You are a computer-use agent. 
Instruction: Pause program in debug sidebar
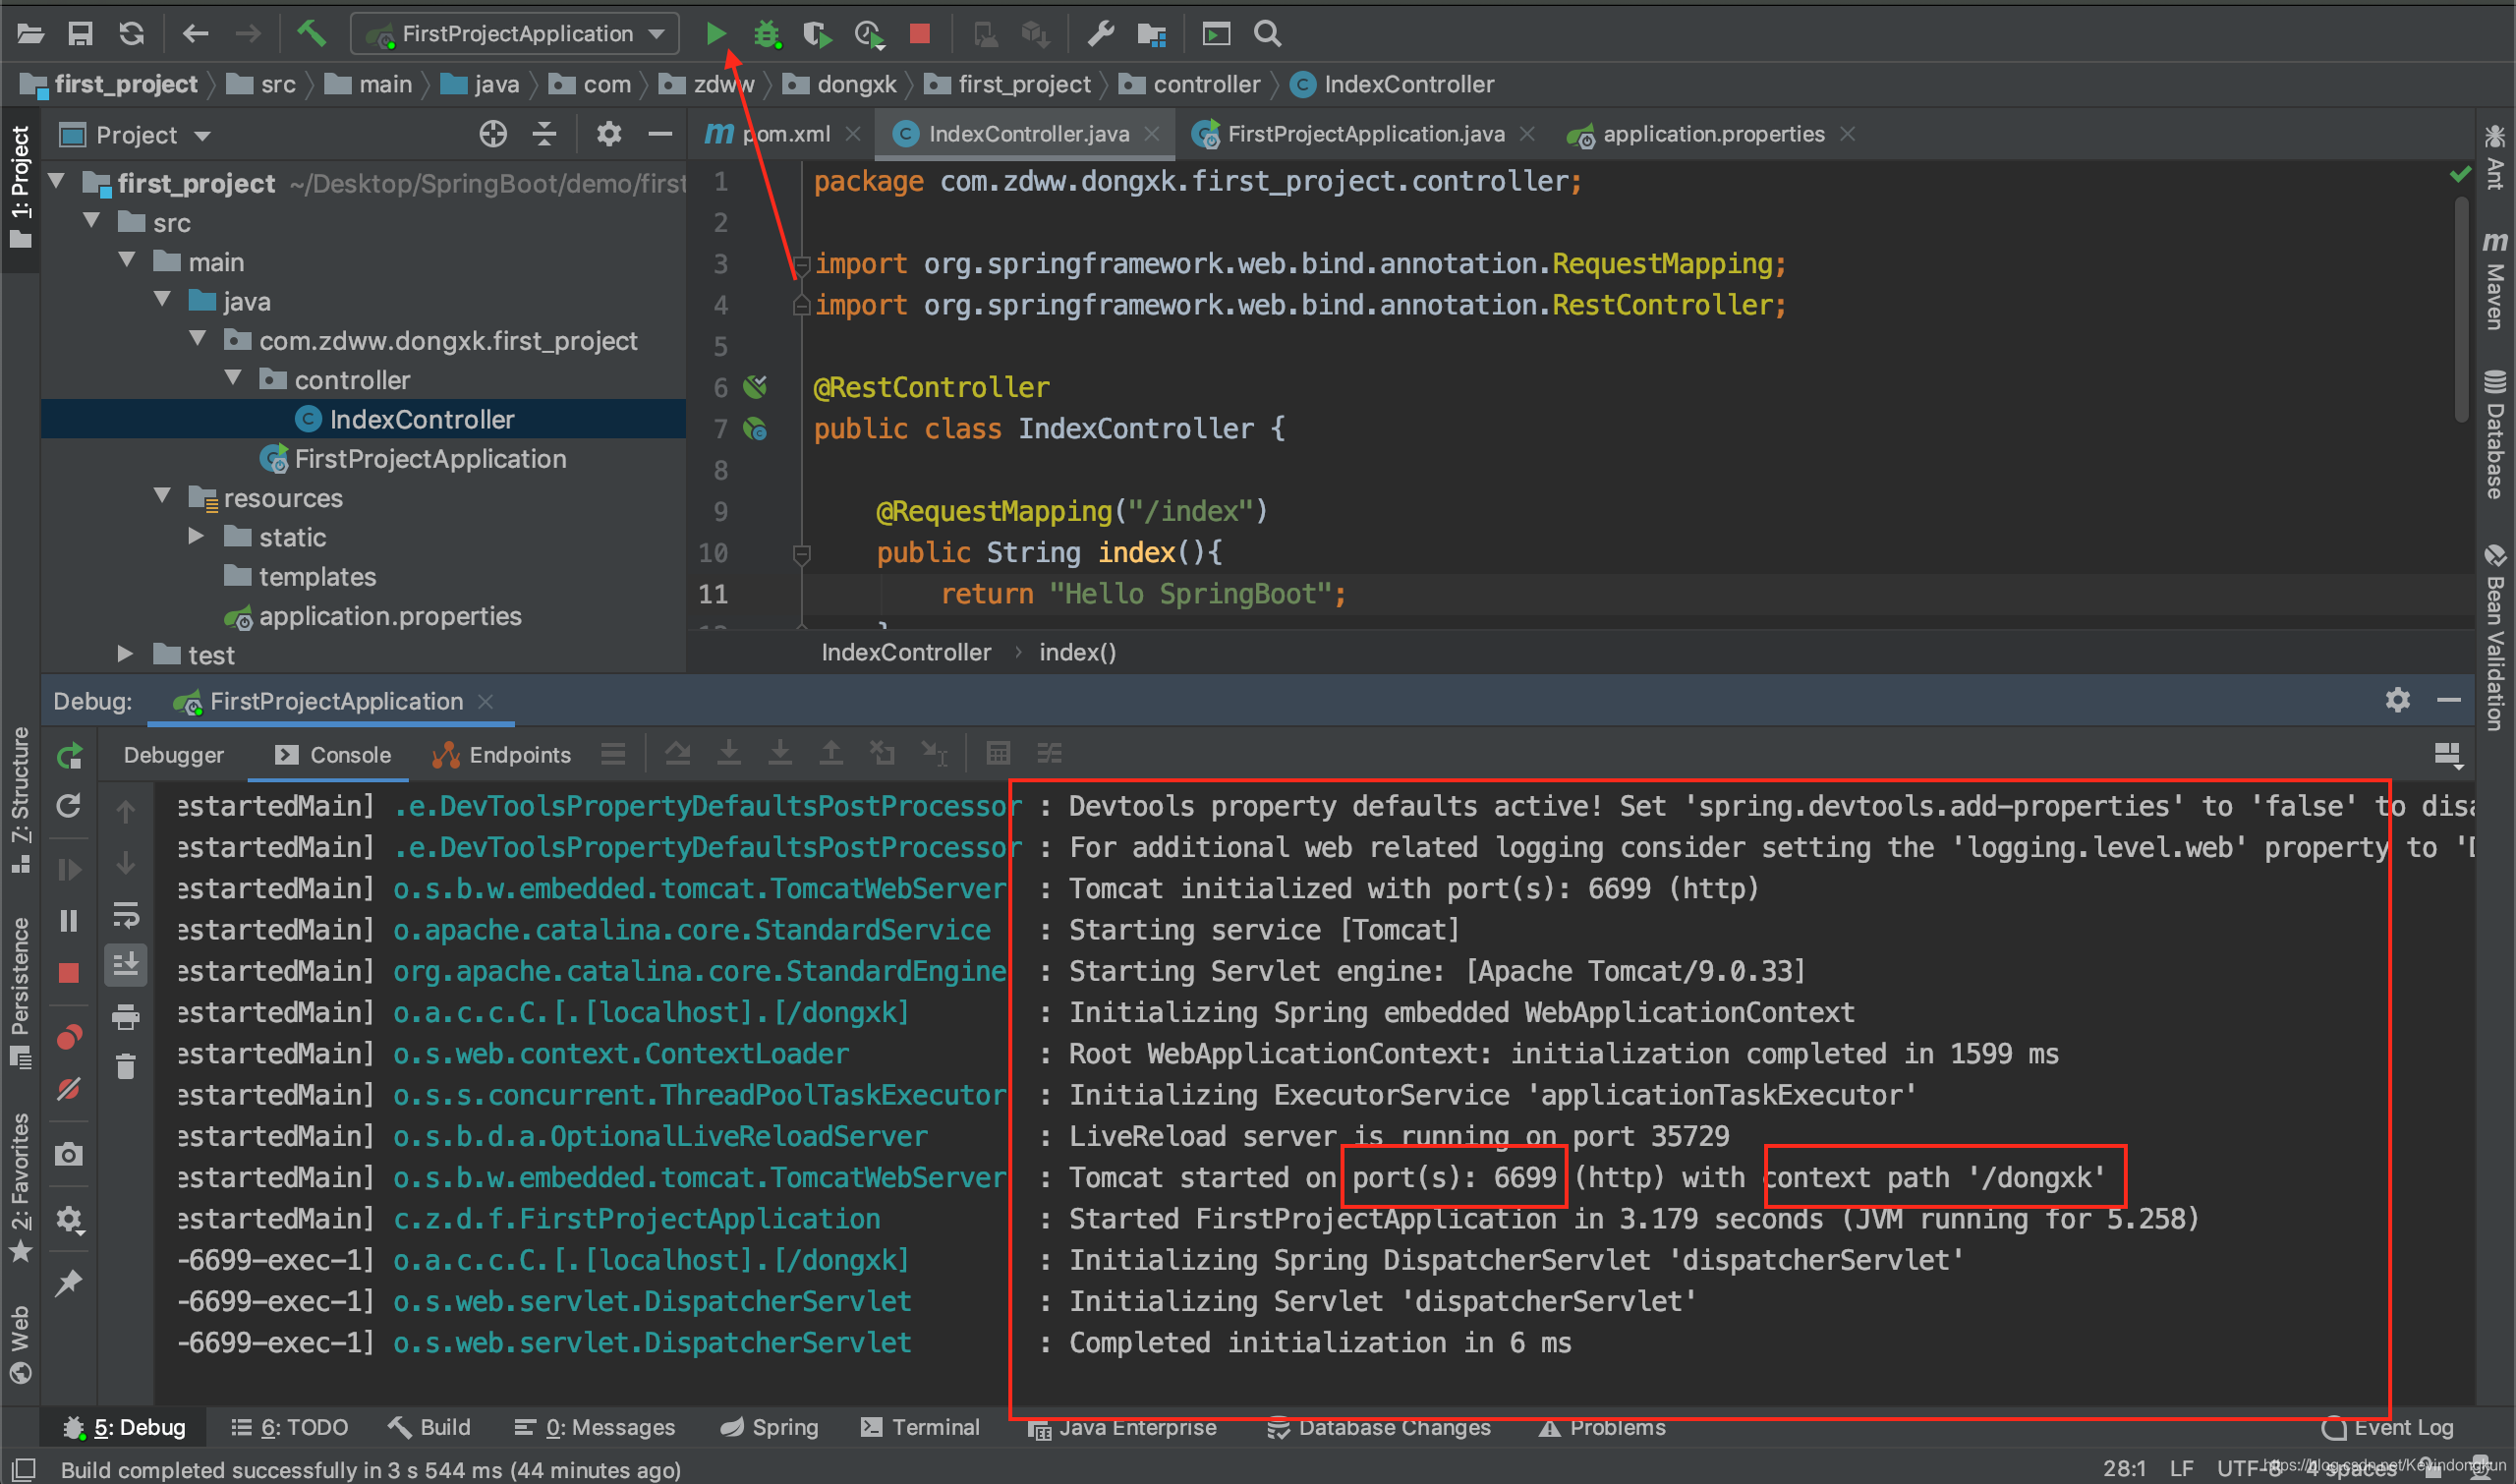(69, 920)
